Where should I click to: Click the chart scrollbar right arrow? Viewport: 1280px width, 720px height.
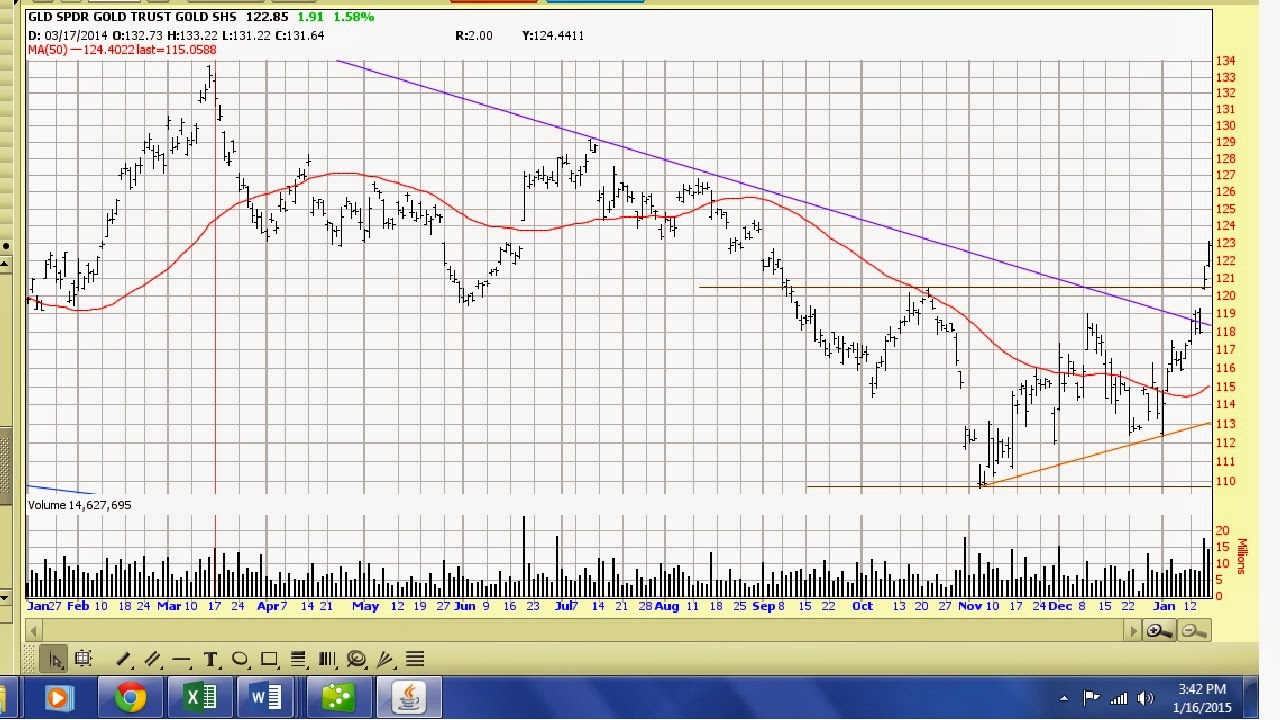point(1134,630)
